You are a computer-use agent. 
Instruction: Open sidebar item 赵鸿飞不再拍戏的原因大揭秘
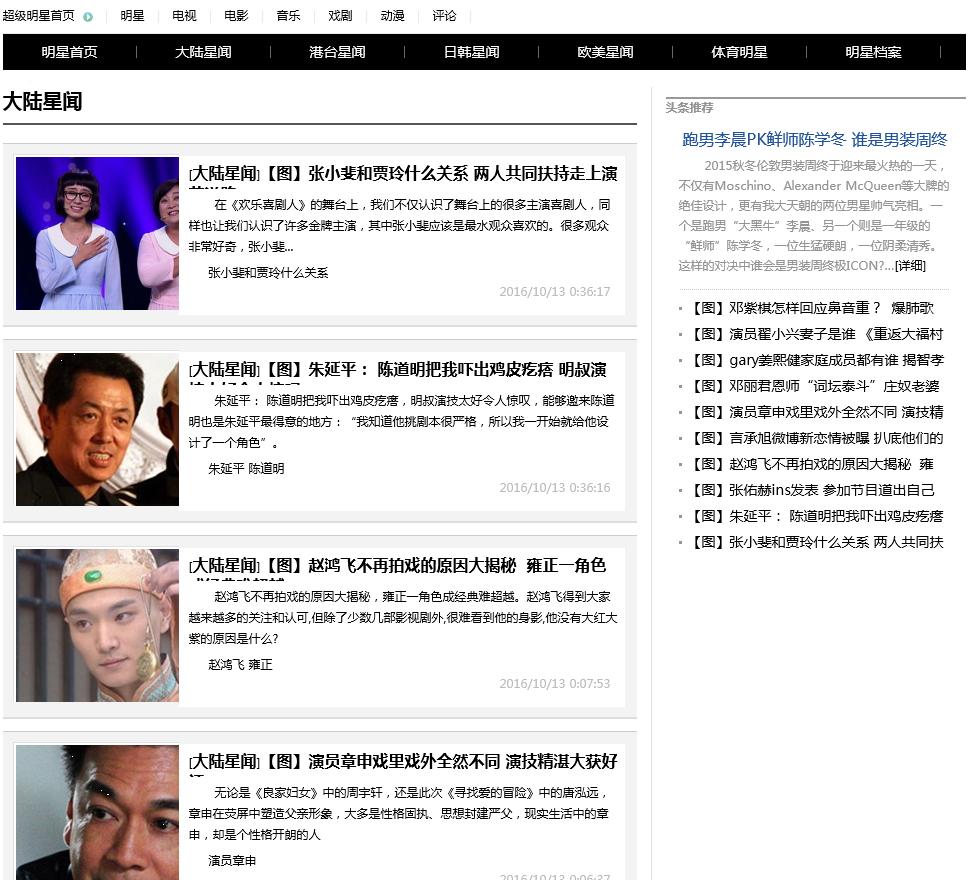[x=812, y=464]
